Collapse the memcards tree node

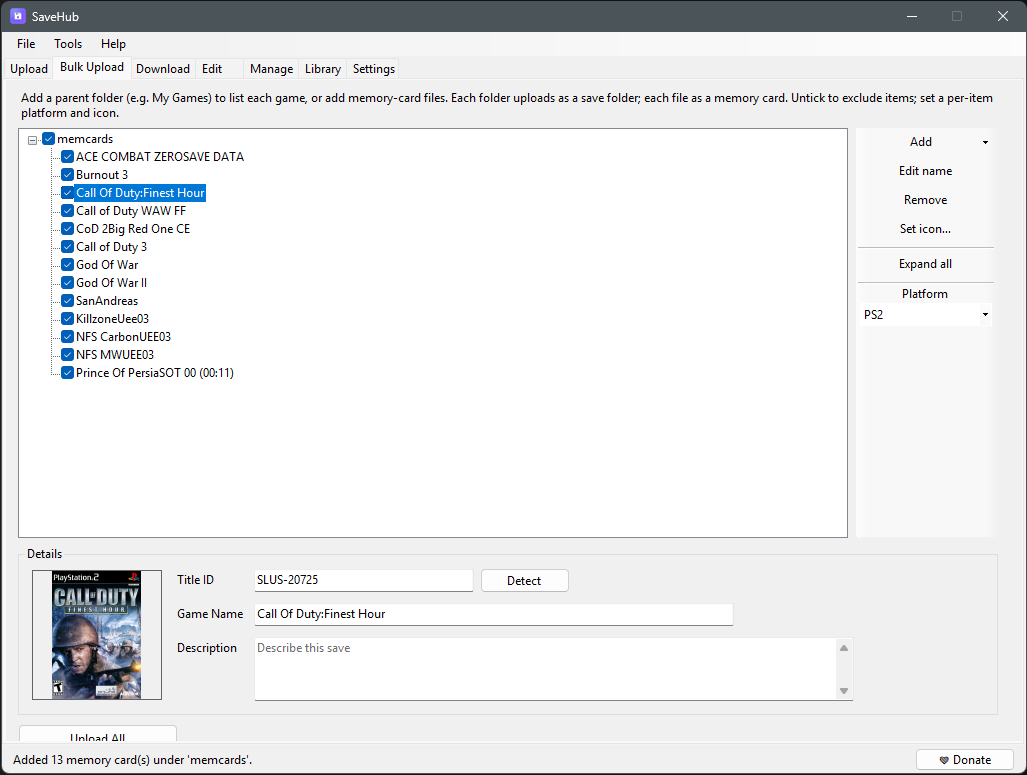(32, 140)
